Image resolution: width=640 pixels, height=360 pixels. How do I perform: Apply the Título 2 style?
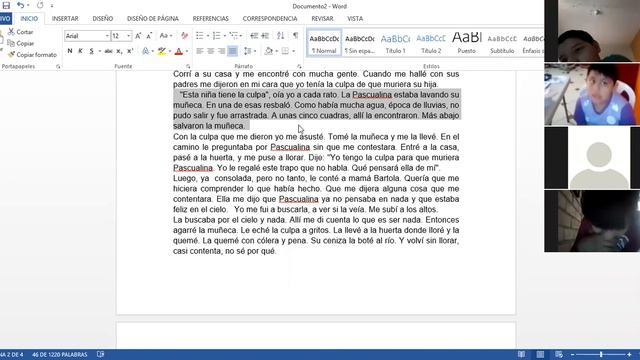pyautogui.click(x=431, y=43)
